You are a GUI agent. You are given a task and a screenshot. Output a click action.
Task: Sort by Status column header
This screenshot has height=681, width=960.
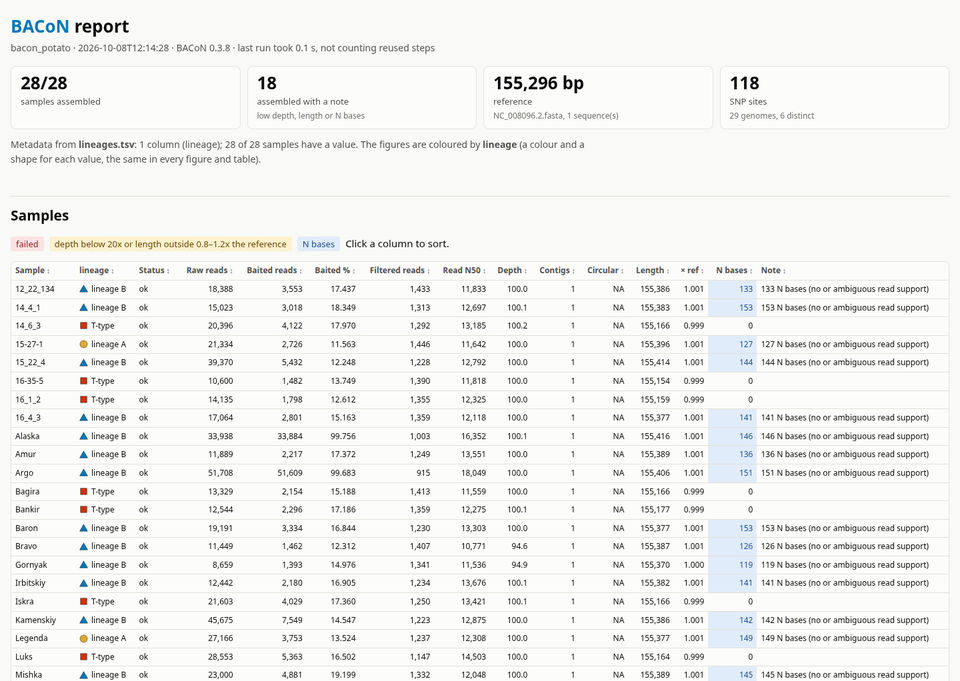click(x=154, y=270)
